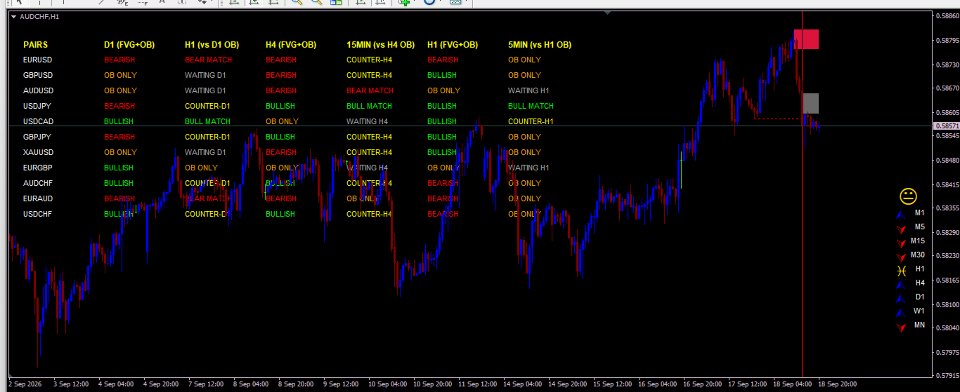Click the blue up arrow beside W1
Viewport: 960px width, 392px height.
(900, 312)
